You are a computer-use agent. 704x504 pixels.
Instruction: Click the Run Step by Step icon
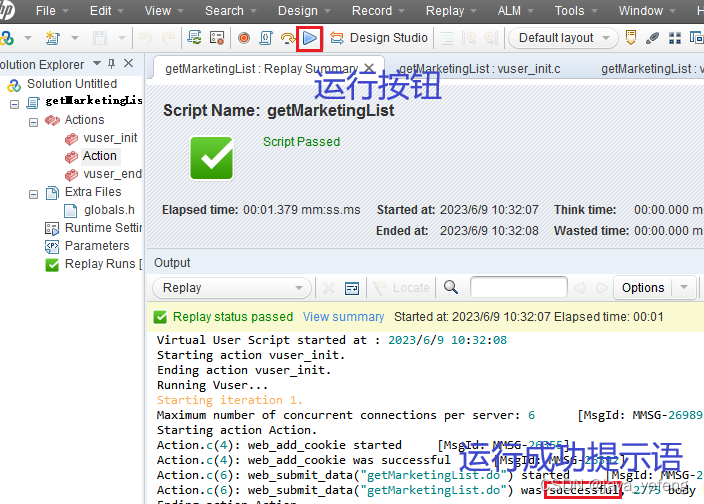(288, 39)
